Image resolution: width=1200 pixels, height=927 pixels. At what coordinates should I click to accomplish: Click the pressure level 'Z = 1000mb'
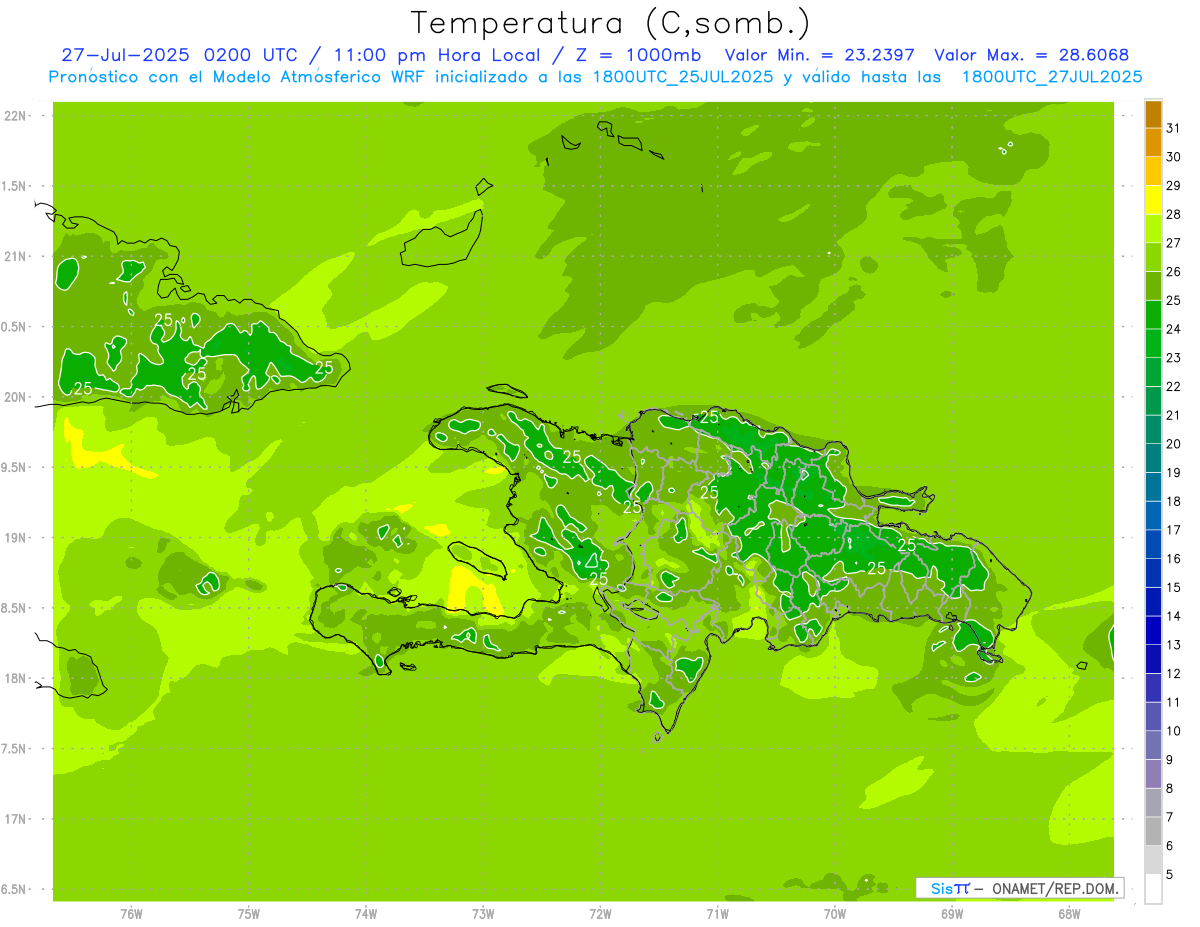tap(638, 55)
